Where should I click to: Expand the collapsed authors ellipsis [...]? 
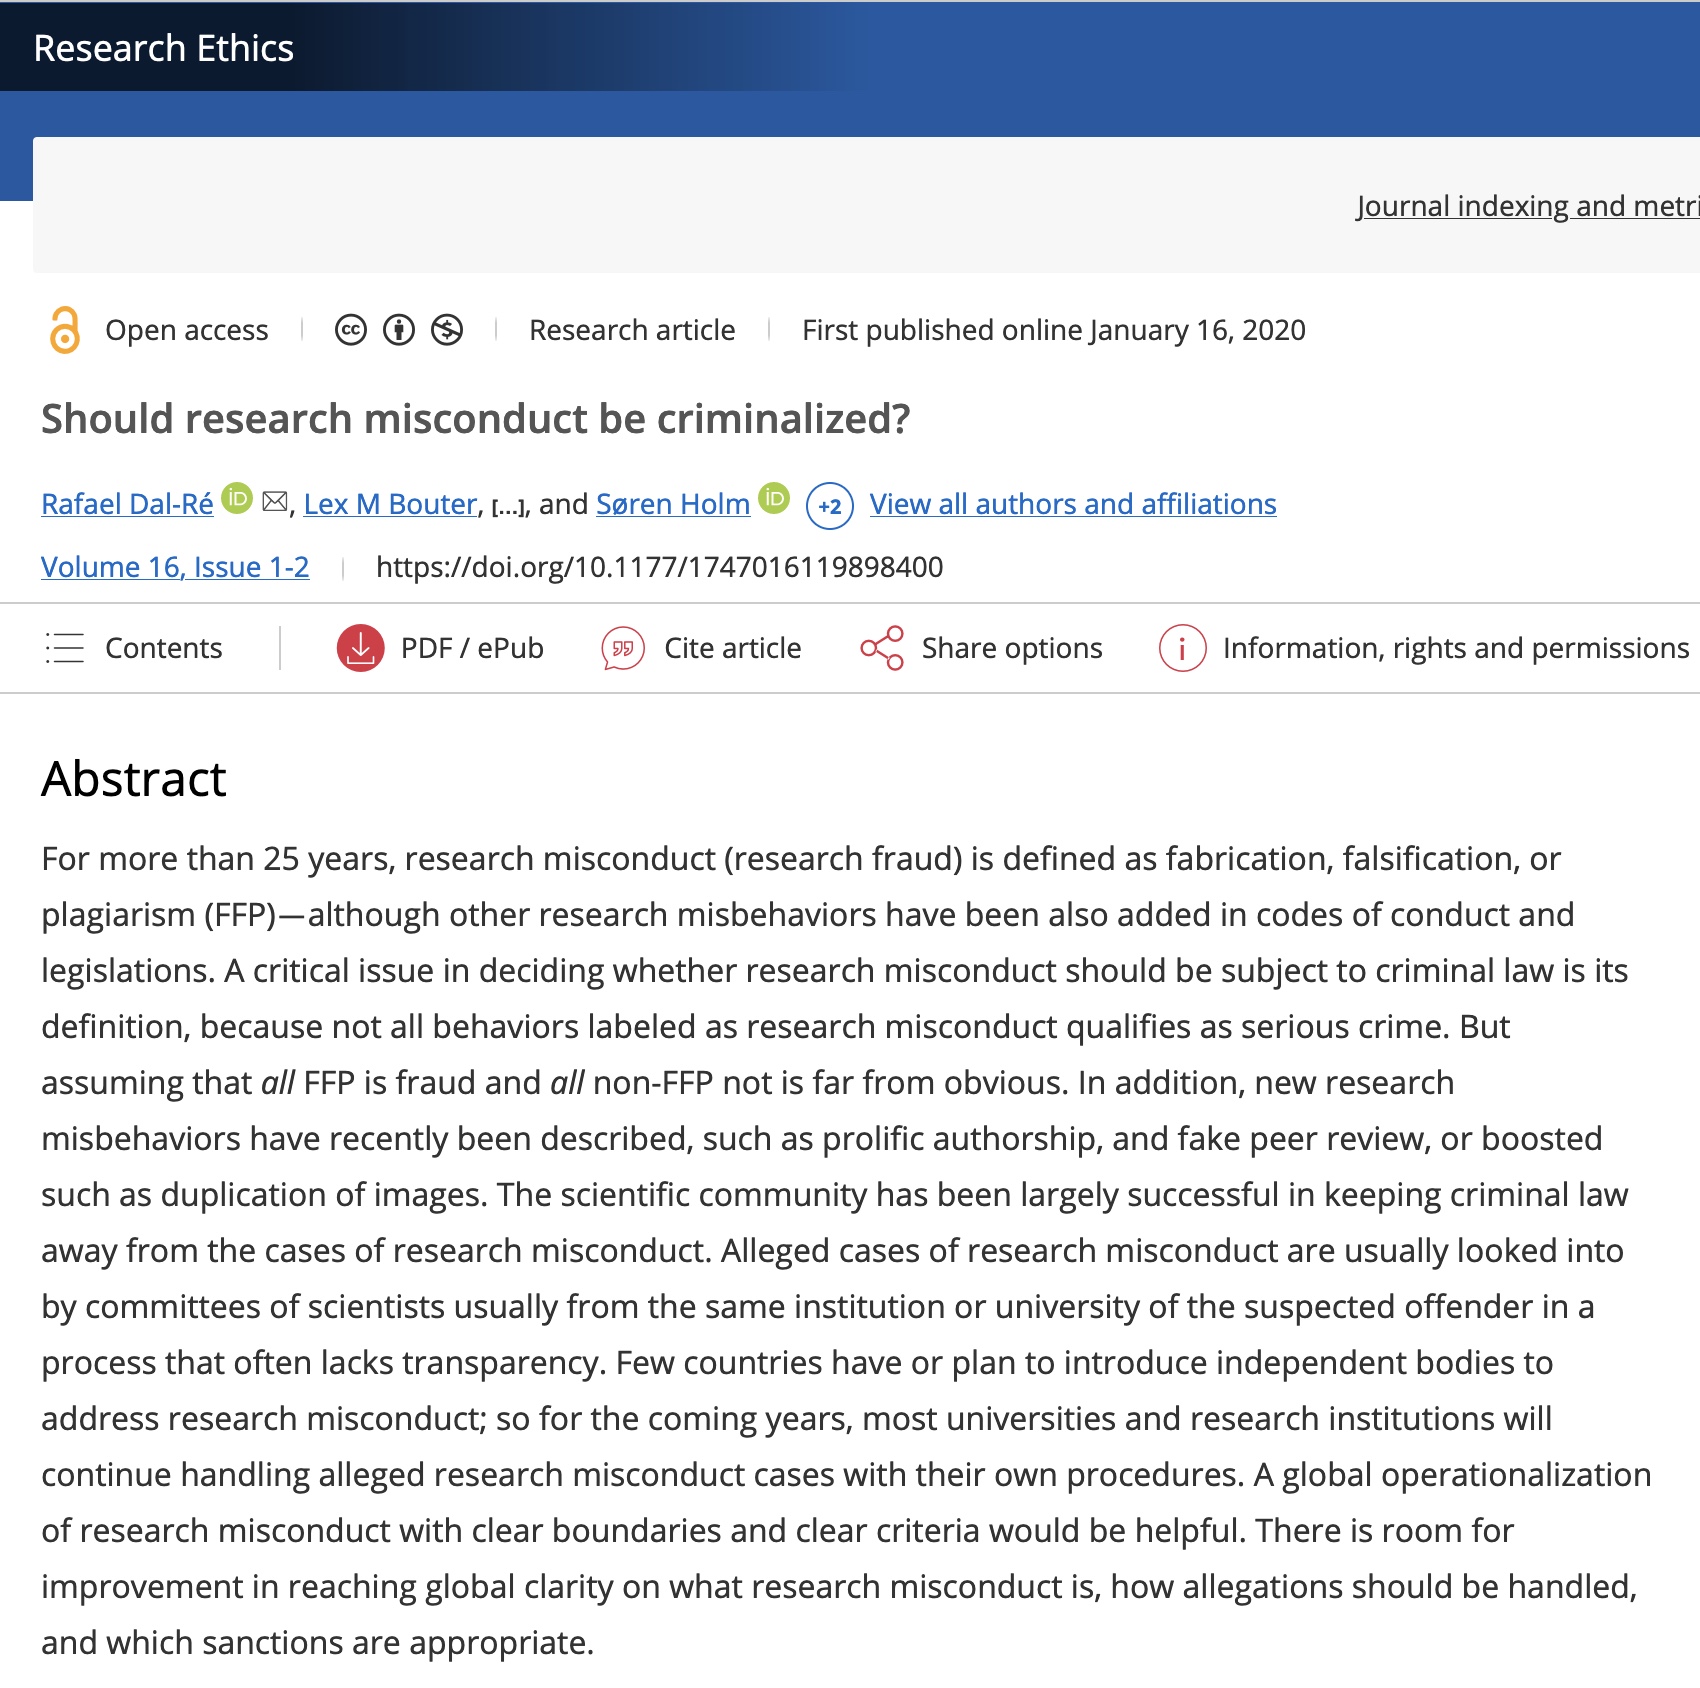click(509, 507)
